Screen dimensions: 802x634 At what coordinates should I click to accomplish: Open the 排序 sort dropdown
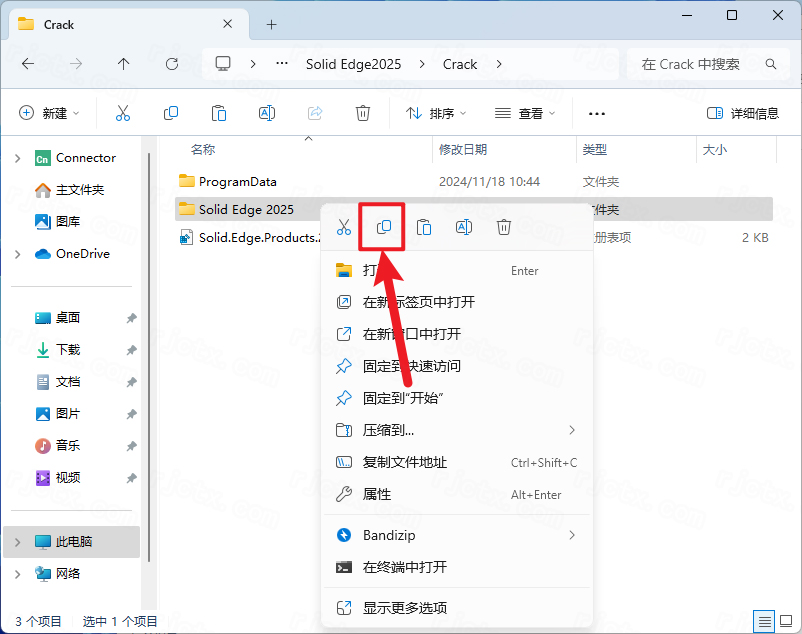pyautogui.click(x=436, y=114)
